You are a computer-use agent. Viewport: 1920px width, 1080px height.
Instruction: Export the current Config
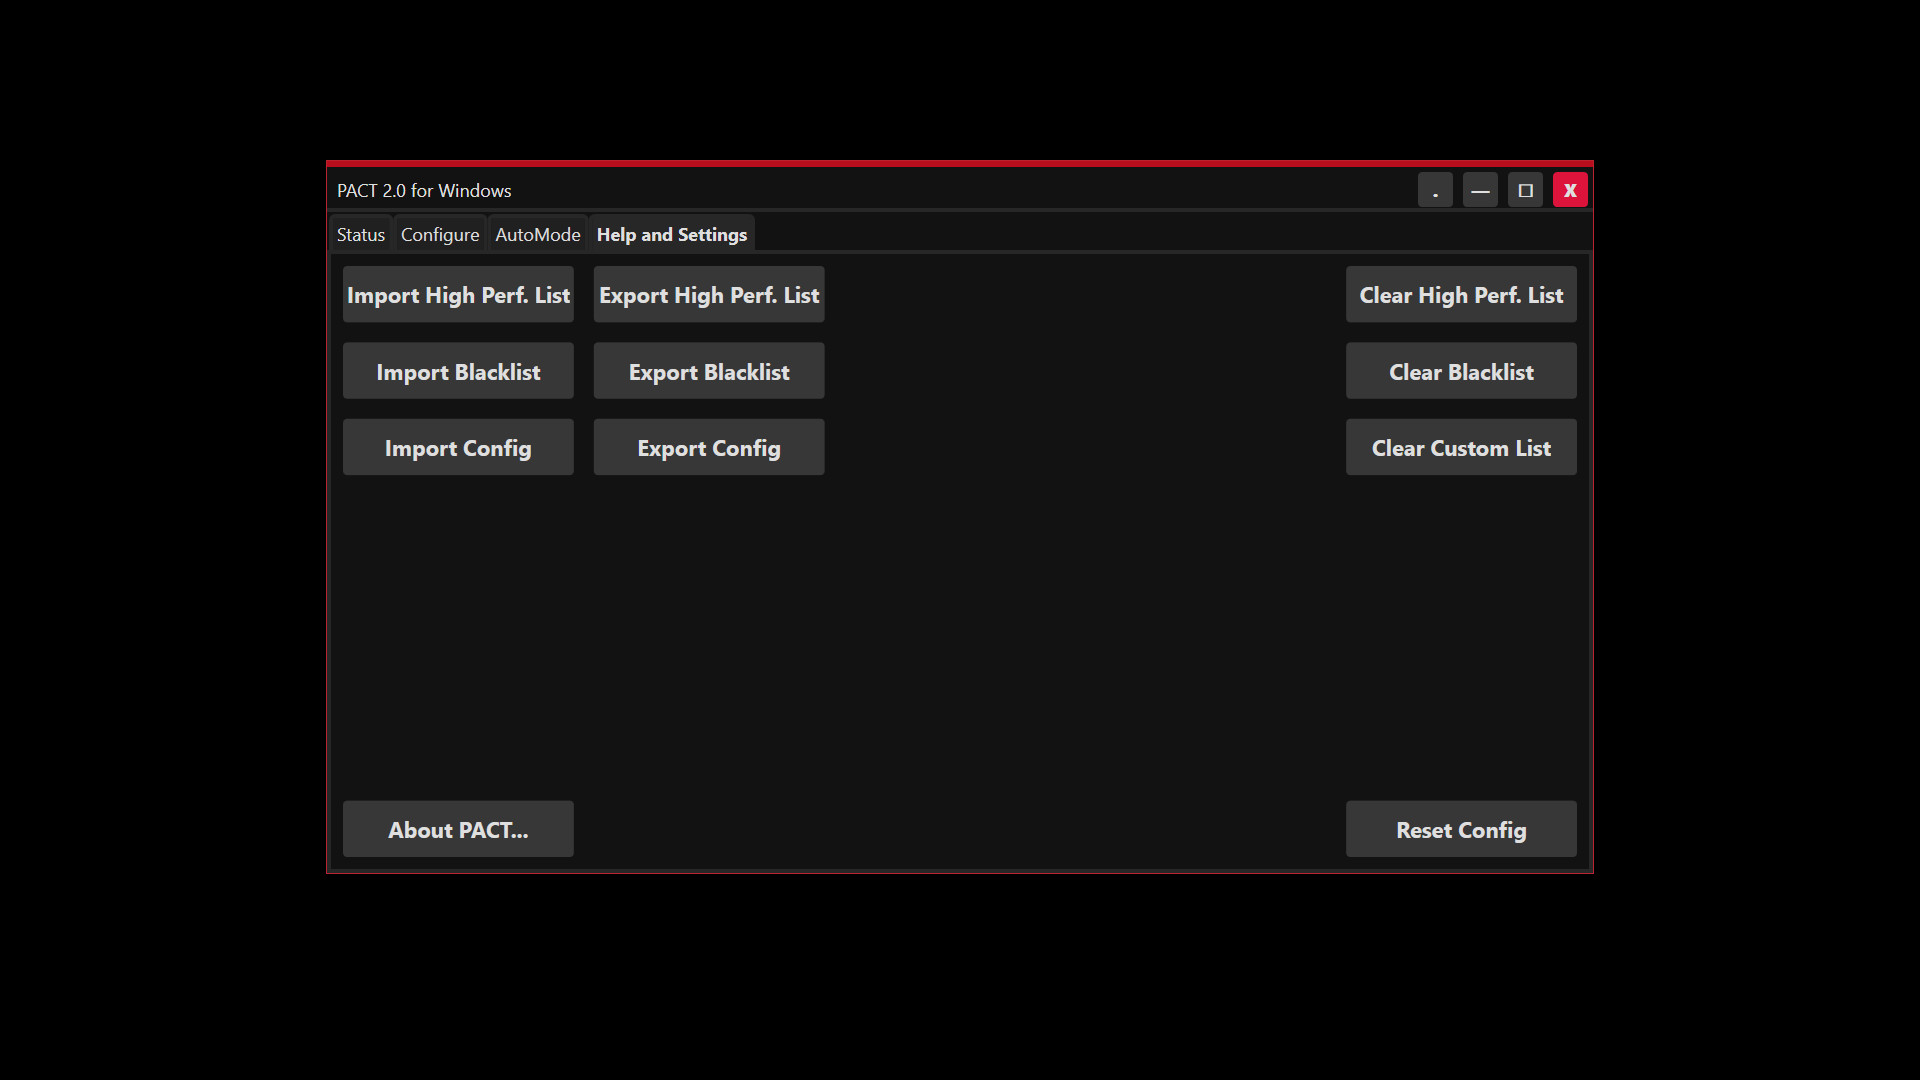(708, 447)
